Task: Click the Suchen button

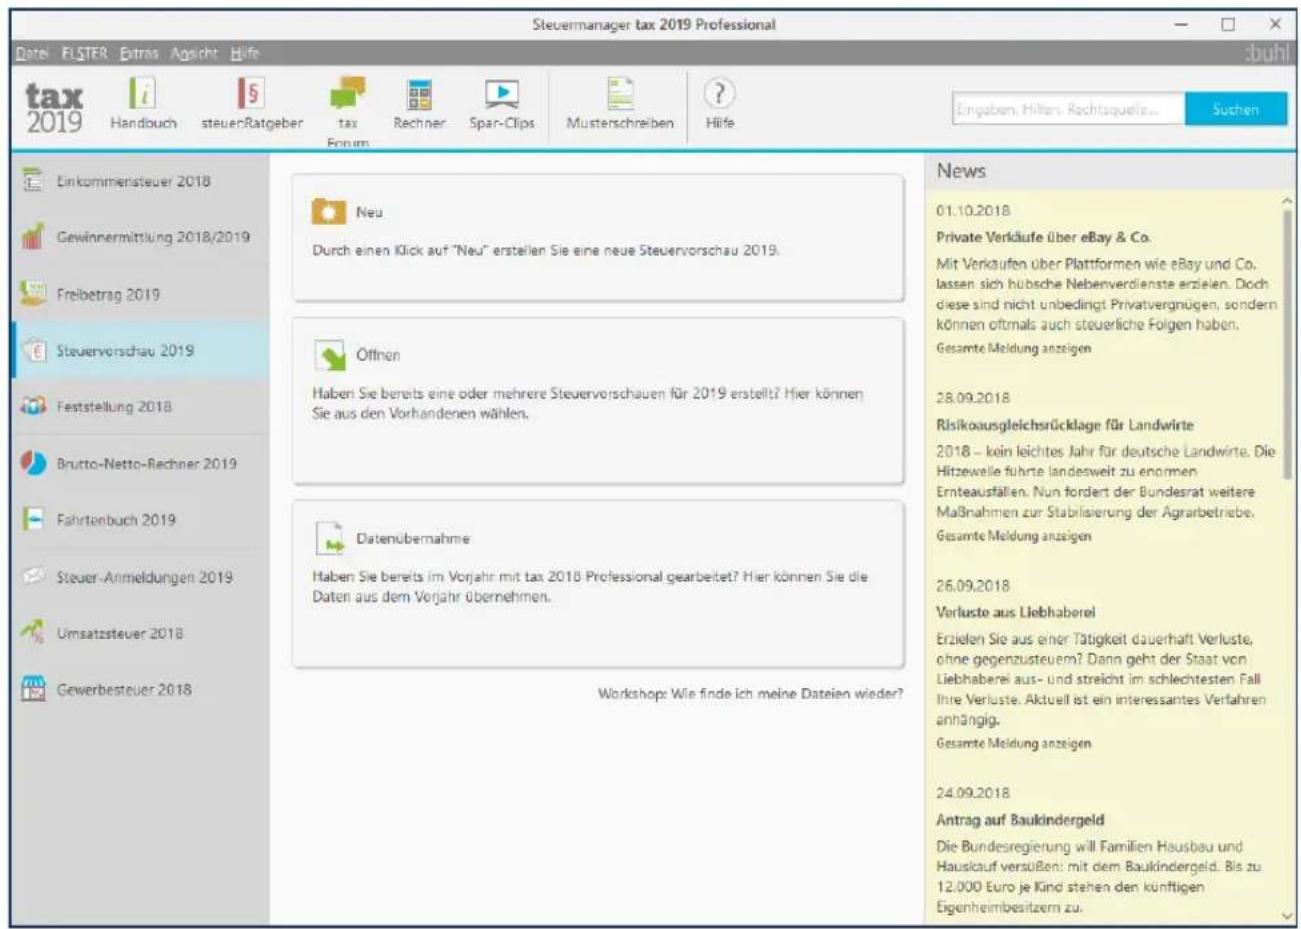Action: click(x=1235, y=110)
